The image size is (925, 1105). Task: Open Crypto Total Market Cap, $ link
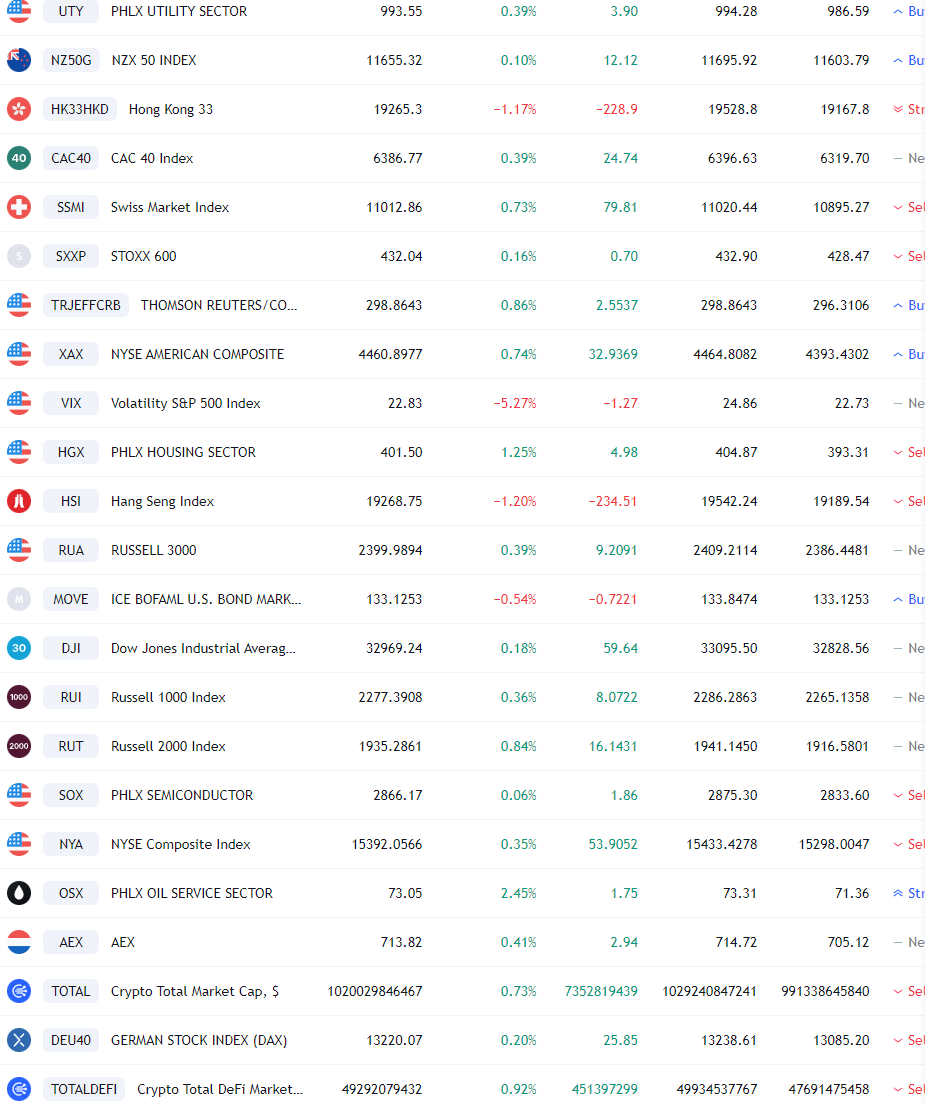coord(194,991)
